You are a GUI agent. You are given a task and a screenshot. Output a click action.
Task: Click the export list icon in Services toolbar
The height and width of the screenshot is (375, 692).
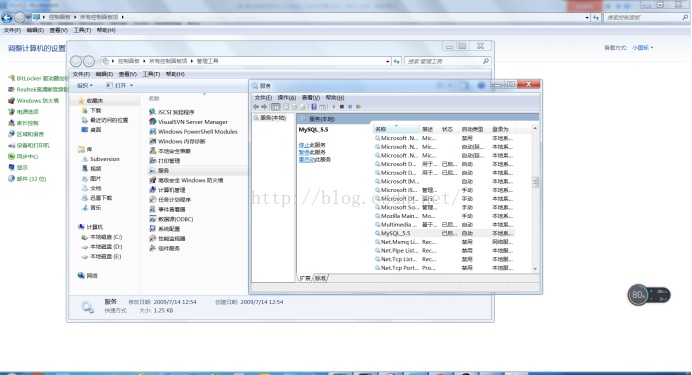[303, 107]
